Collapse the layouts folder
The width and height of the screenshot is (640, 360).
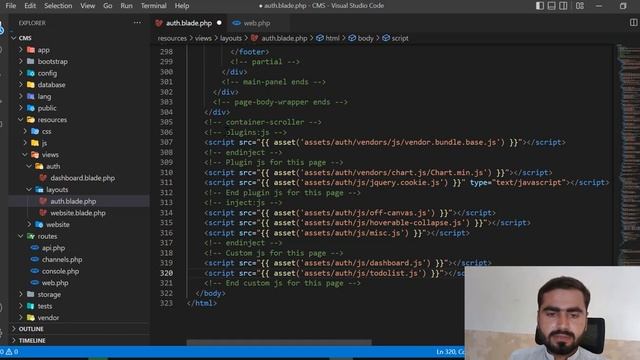pyautogui.click(x=57, y=190)
